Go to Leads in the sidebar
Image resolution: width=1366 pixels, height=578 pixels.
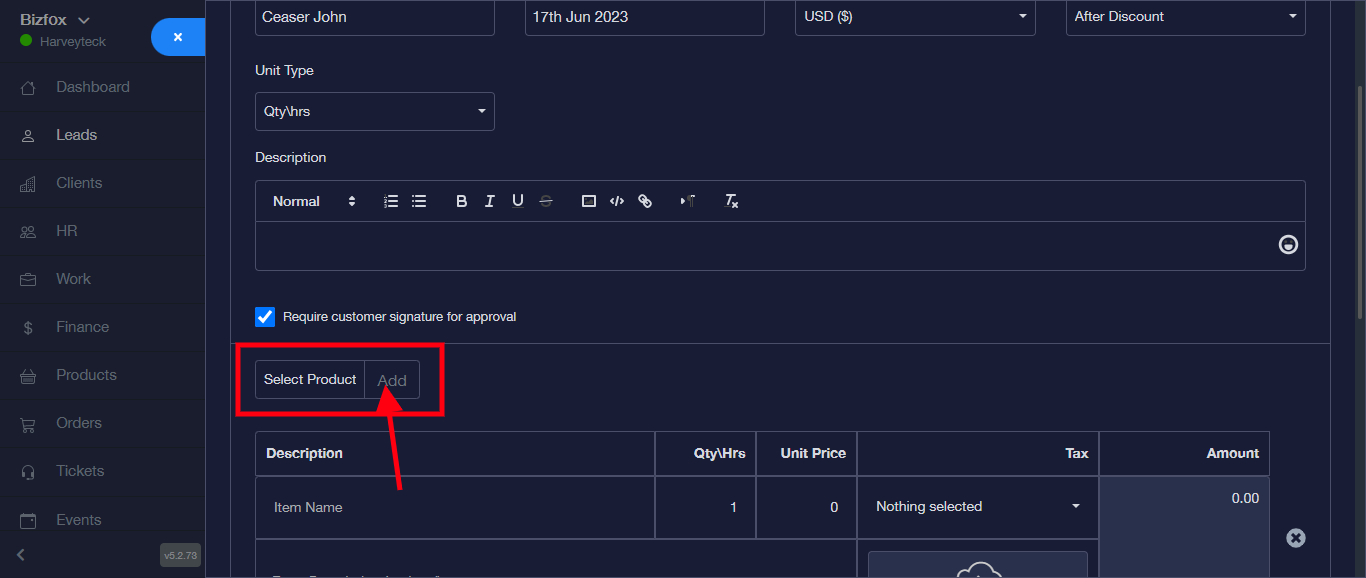[x=76, y=135]
